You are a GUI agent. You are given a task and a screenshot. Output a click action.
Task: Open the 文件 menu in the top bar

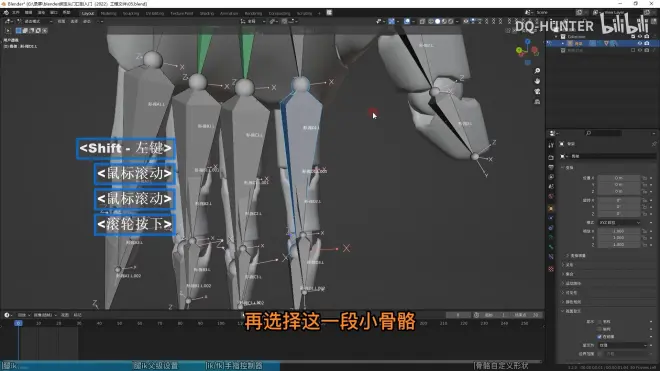click(x=16, y=13)
